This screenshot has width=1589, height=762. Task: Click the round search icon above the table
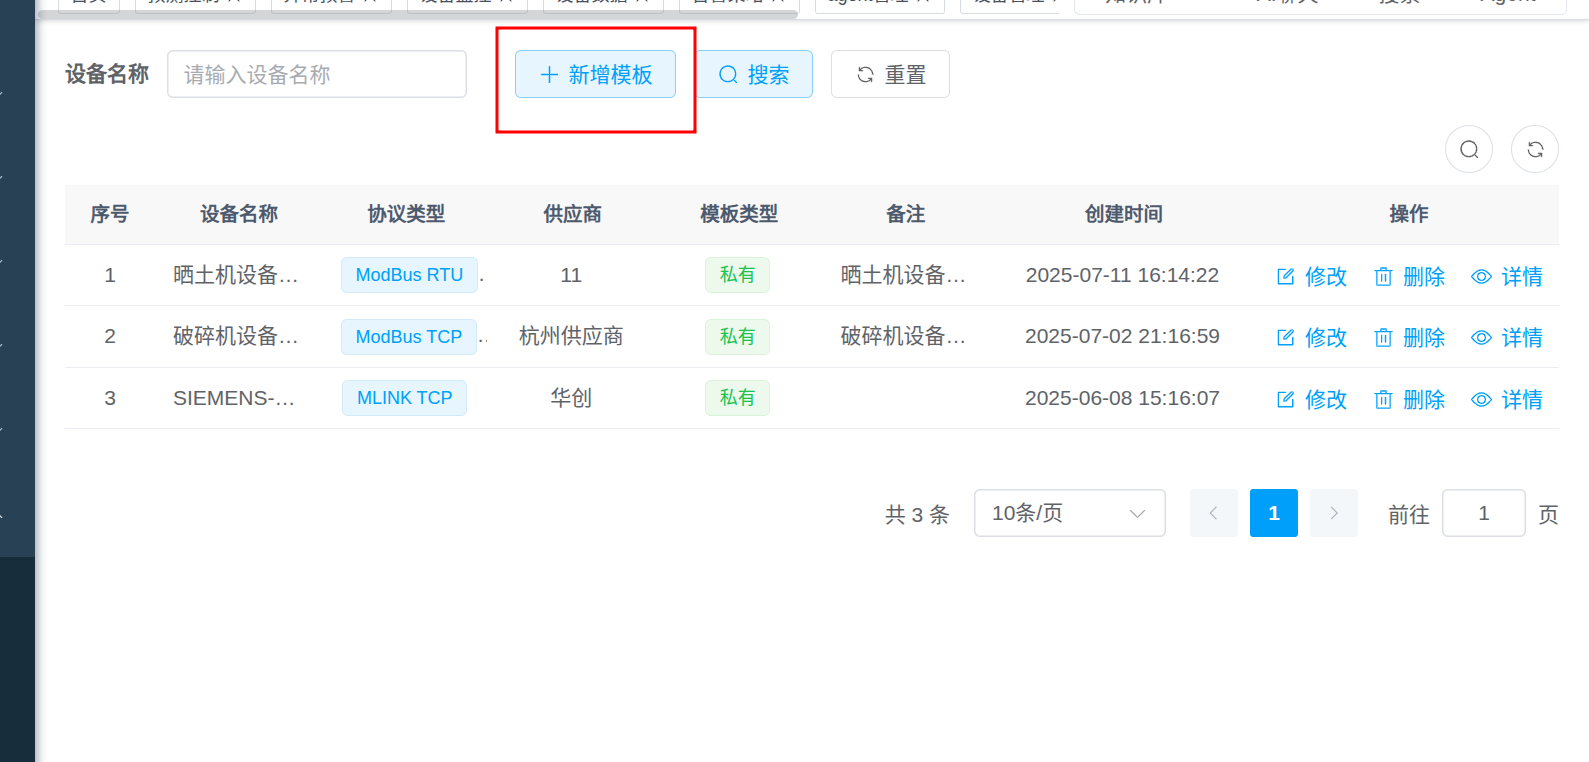(x=1468, y=149)
